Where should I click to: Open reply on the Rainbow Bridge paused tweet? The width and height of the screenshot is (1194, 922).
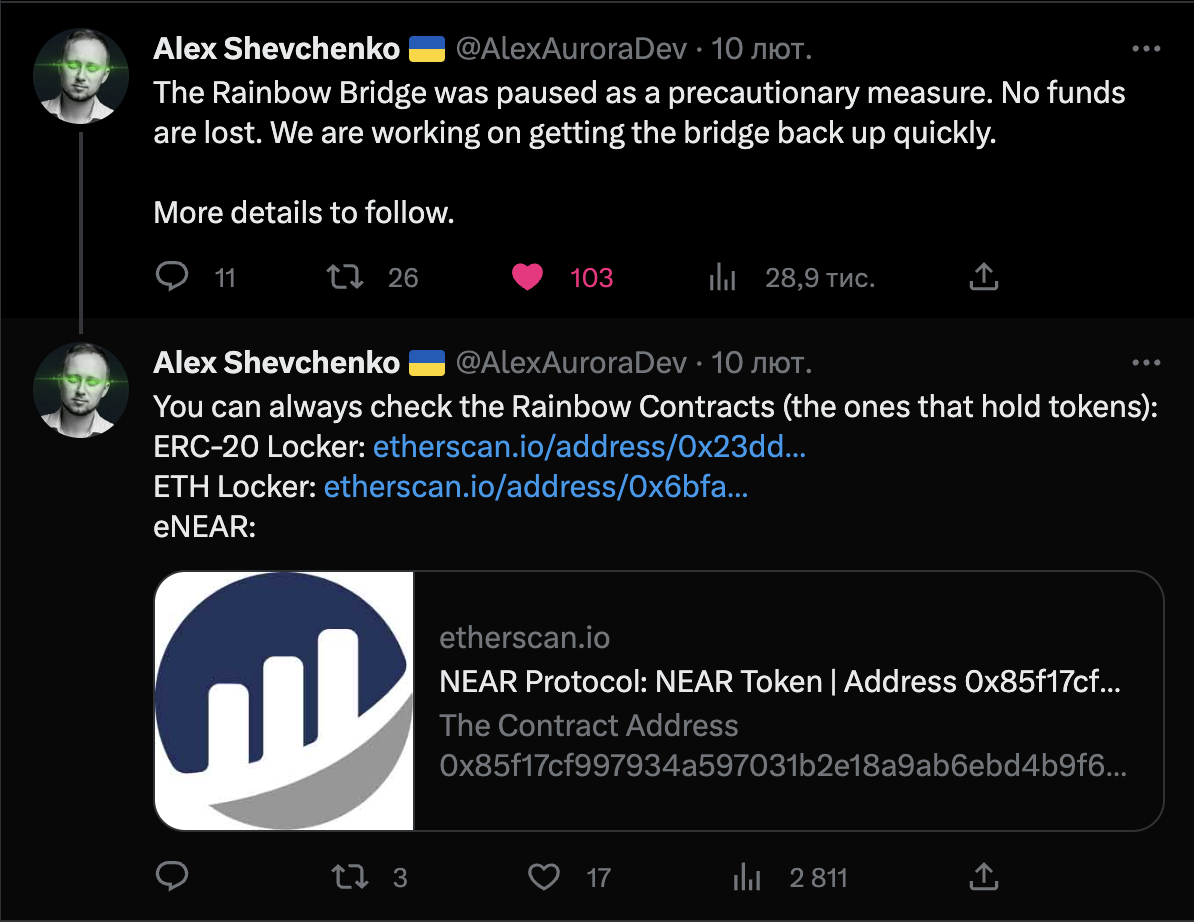coord(172,276)
